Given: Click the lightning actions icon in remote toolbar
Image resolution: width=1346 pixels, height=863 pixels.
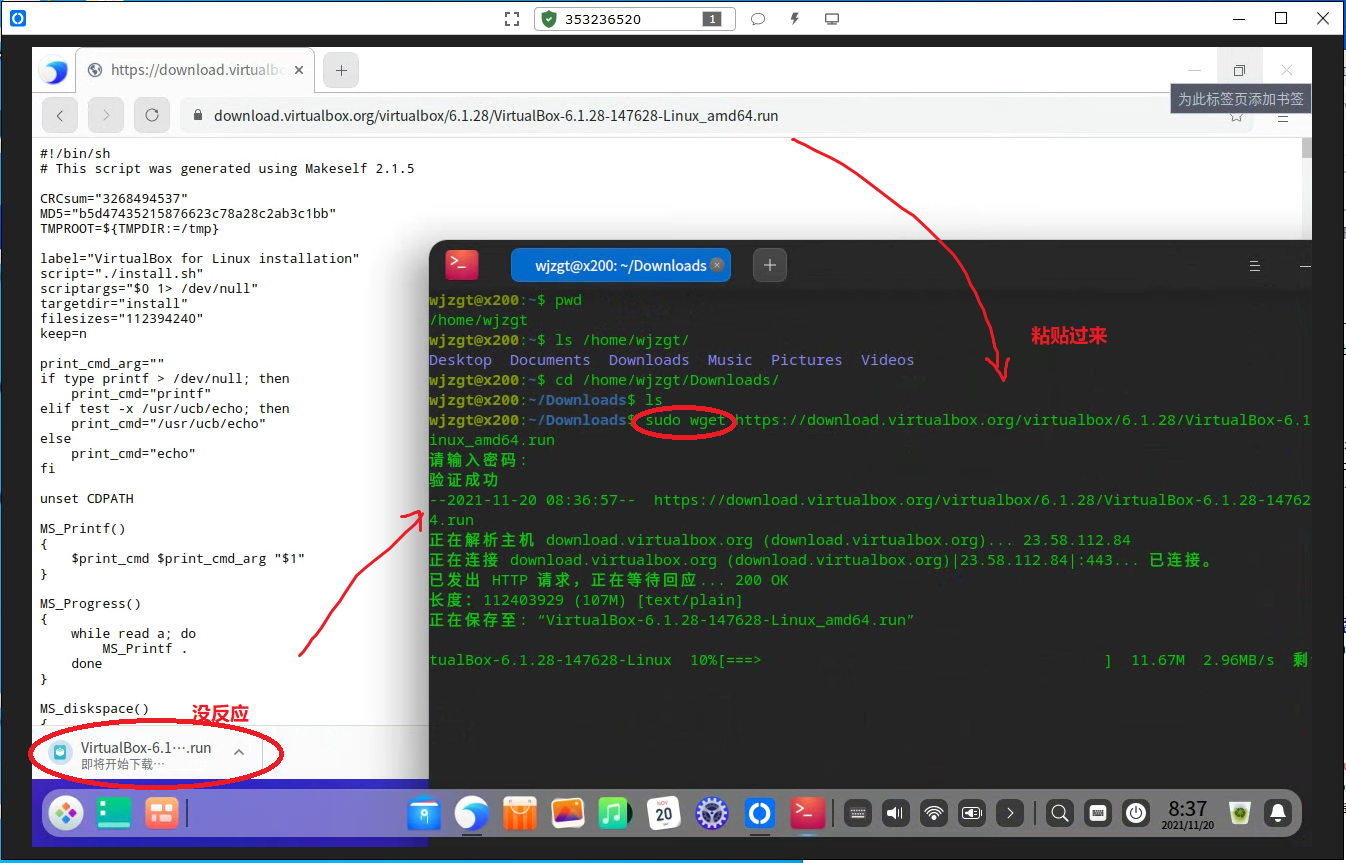Looking at the screenshot, I should coord(795,19).
